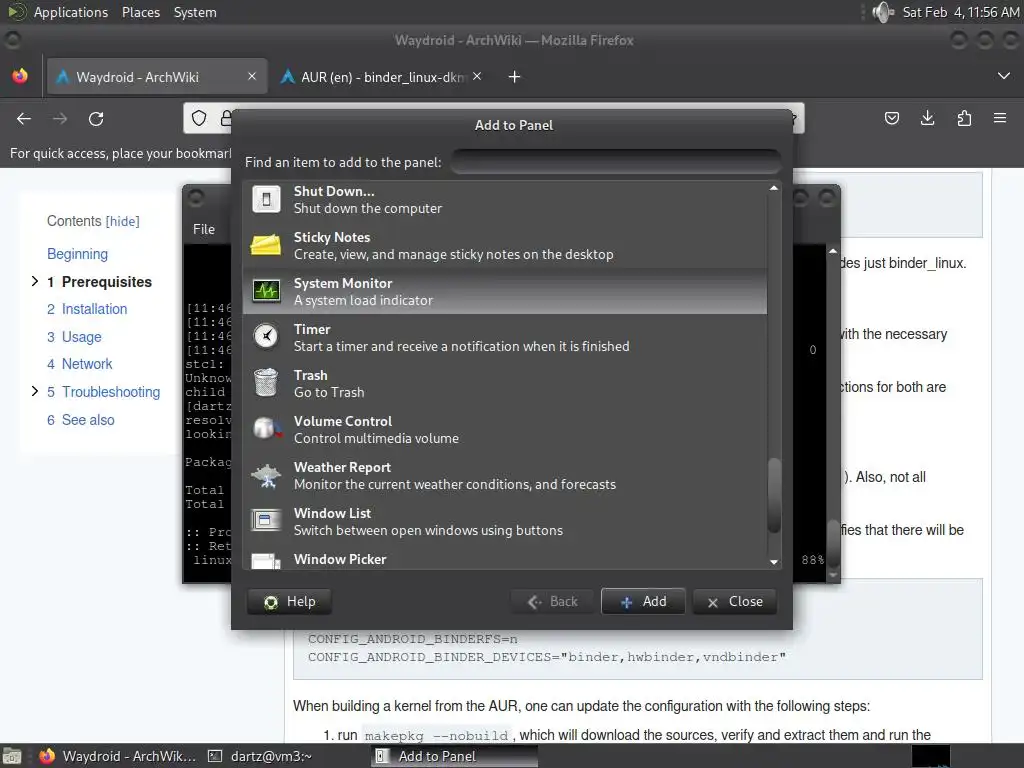Reload the Waydroid wiki page
This screenshot has height=768, width=1024.
(96, 119)
